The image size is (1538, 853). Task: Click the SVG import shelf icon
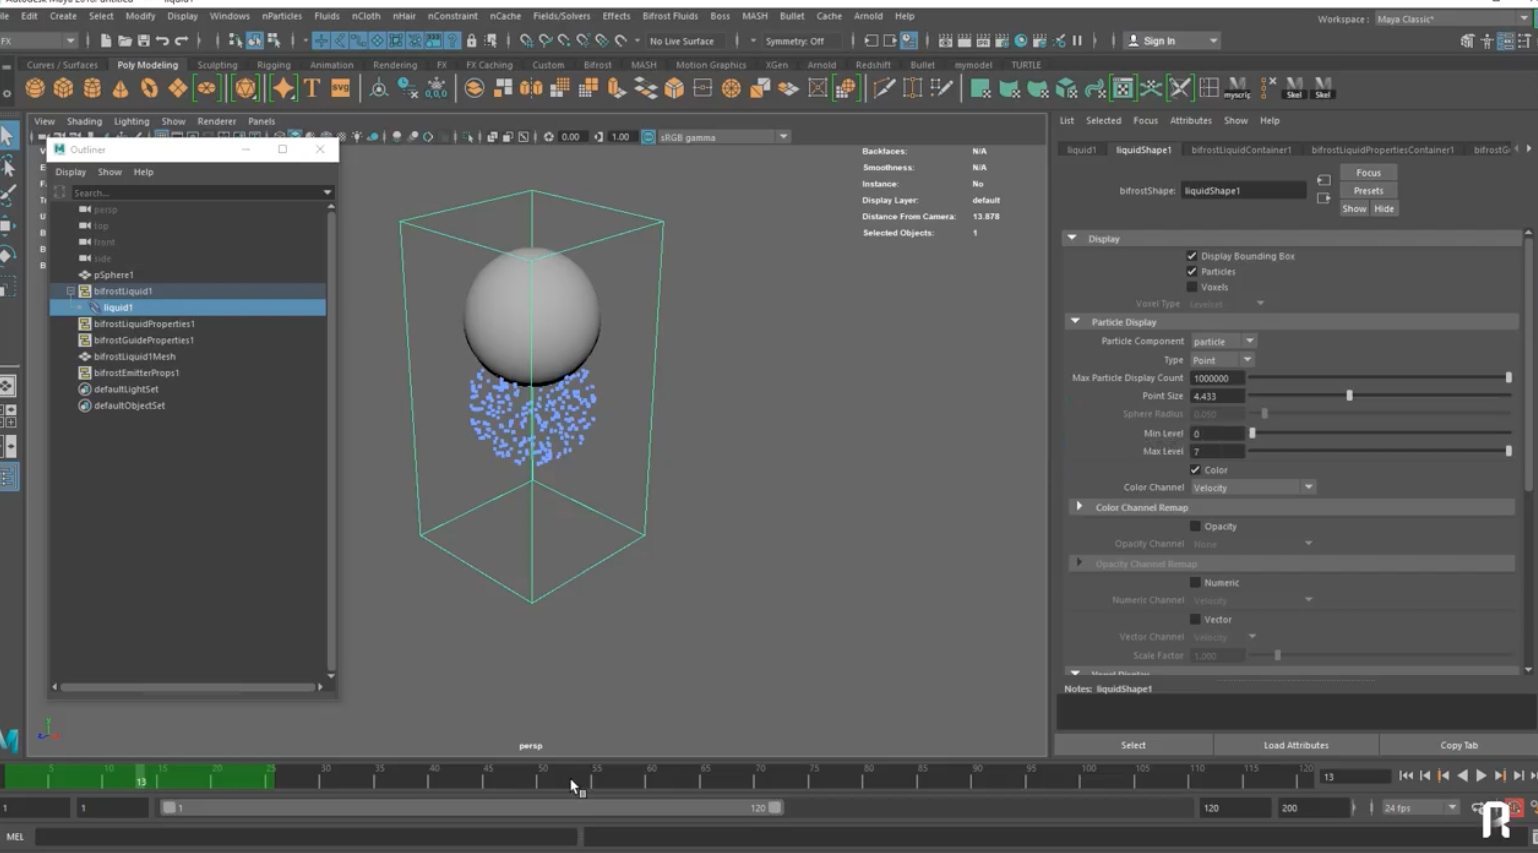point(340,89)
